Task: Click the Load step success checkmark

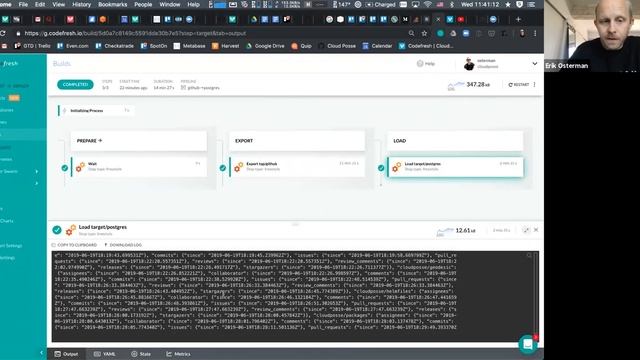Action: tap(381, 168)
